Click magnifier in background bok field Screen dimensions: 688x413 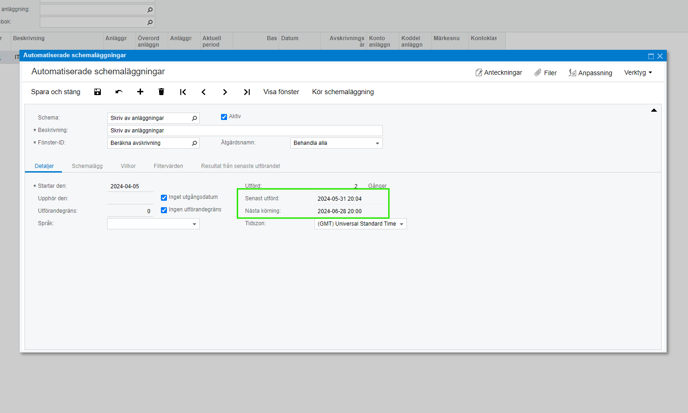(x=150, y=22)
